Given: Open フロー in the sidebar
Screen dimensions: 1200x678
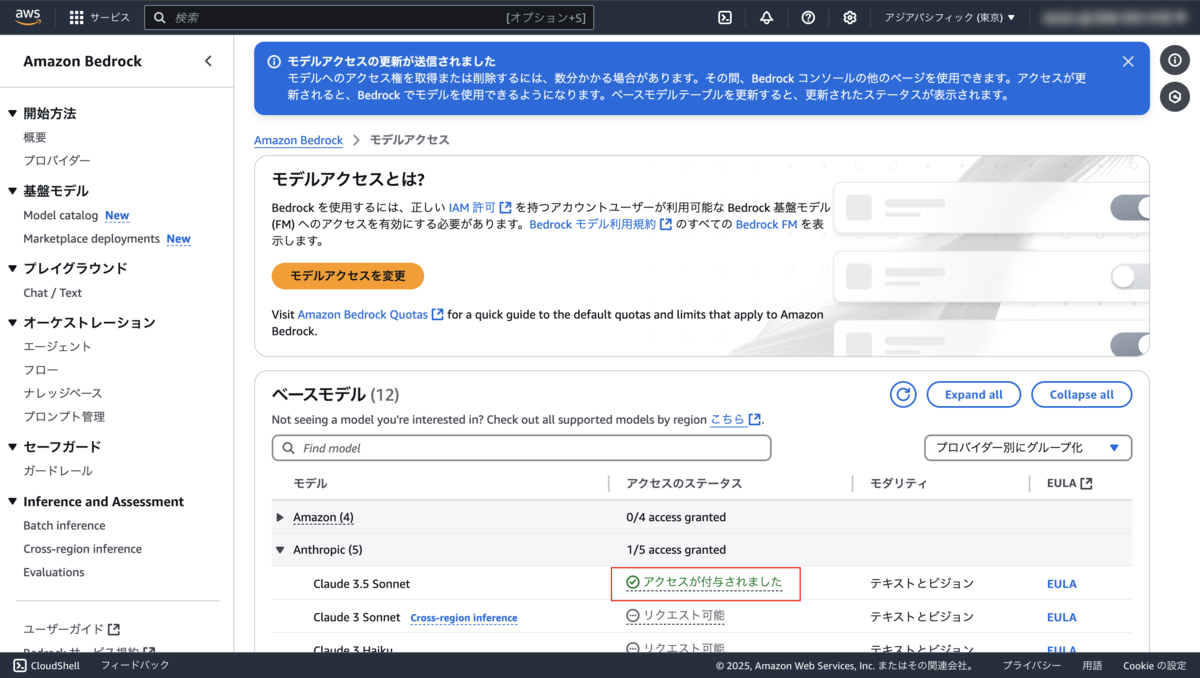Looking at the screenshot, I should (41, 370).
